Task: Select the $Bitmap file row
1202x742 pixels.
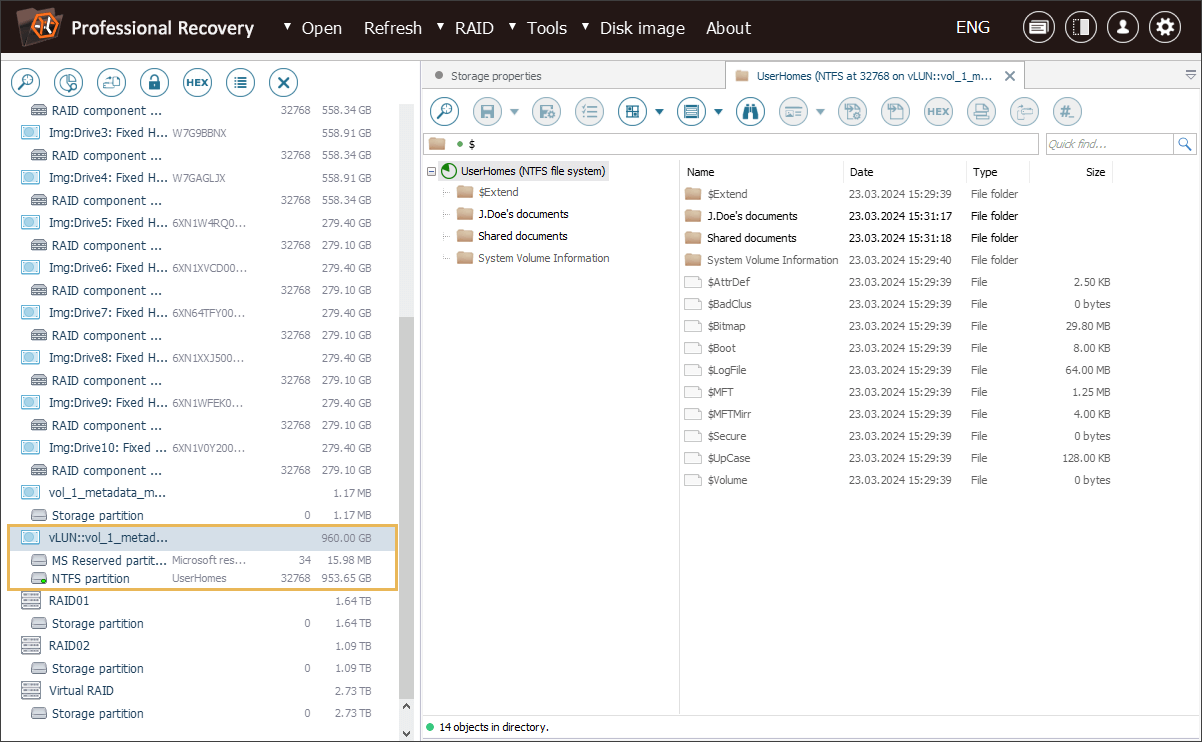Action: click(x=897, y=326)
